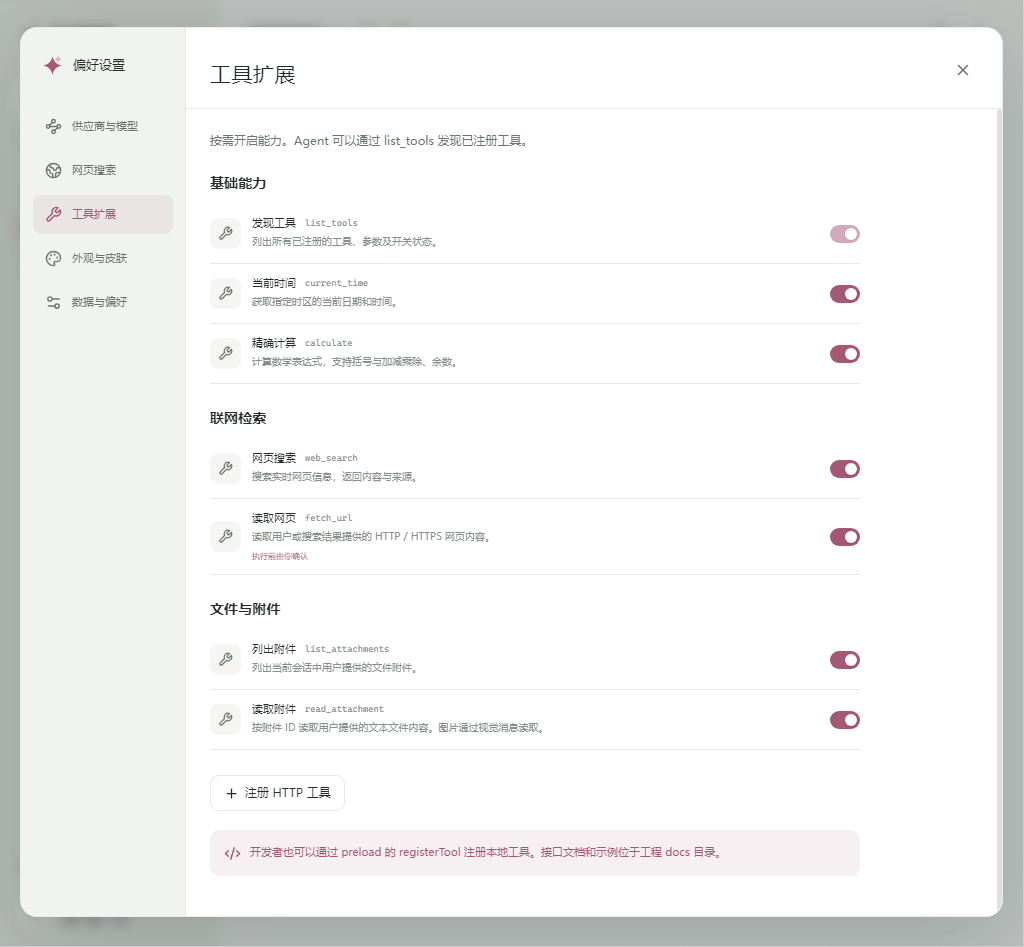Click the wrench icon for 当前时间

point(225,293)
